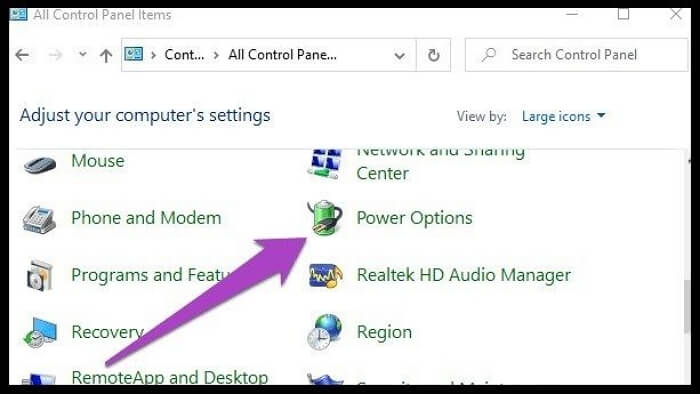Open recent locations dropdown arrow
700x394 pixels.
82,55
